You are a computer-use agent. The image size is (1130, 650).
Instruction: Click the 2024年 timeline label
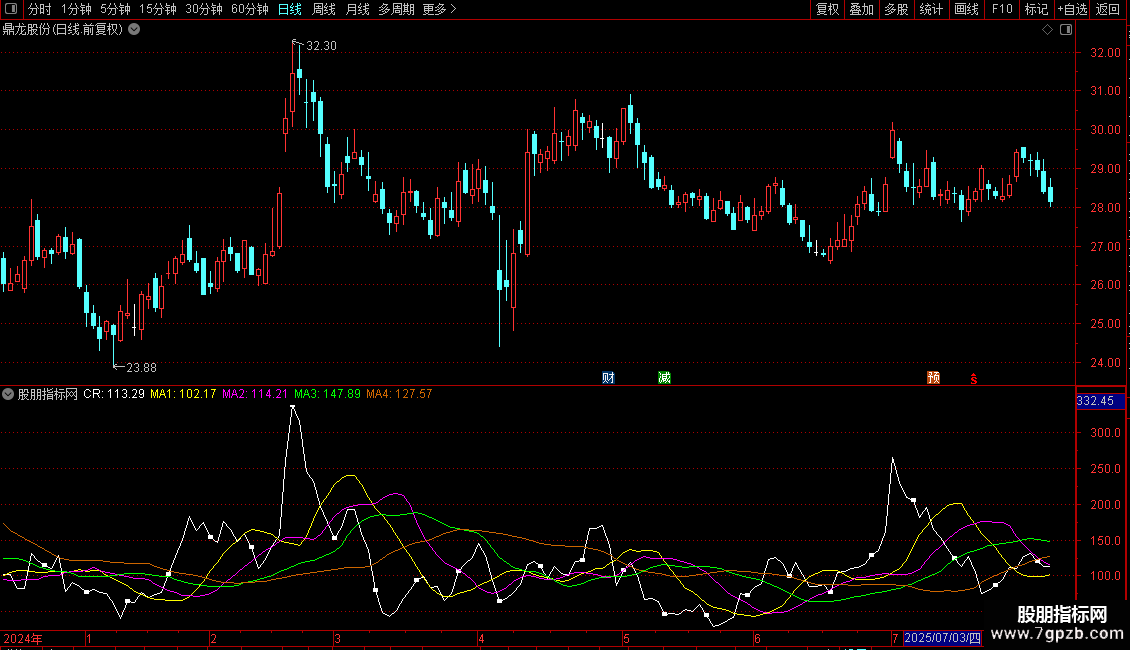point(22,639)
